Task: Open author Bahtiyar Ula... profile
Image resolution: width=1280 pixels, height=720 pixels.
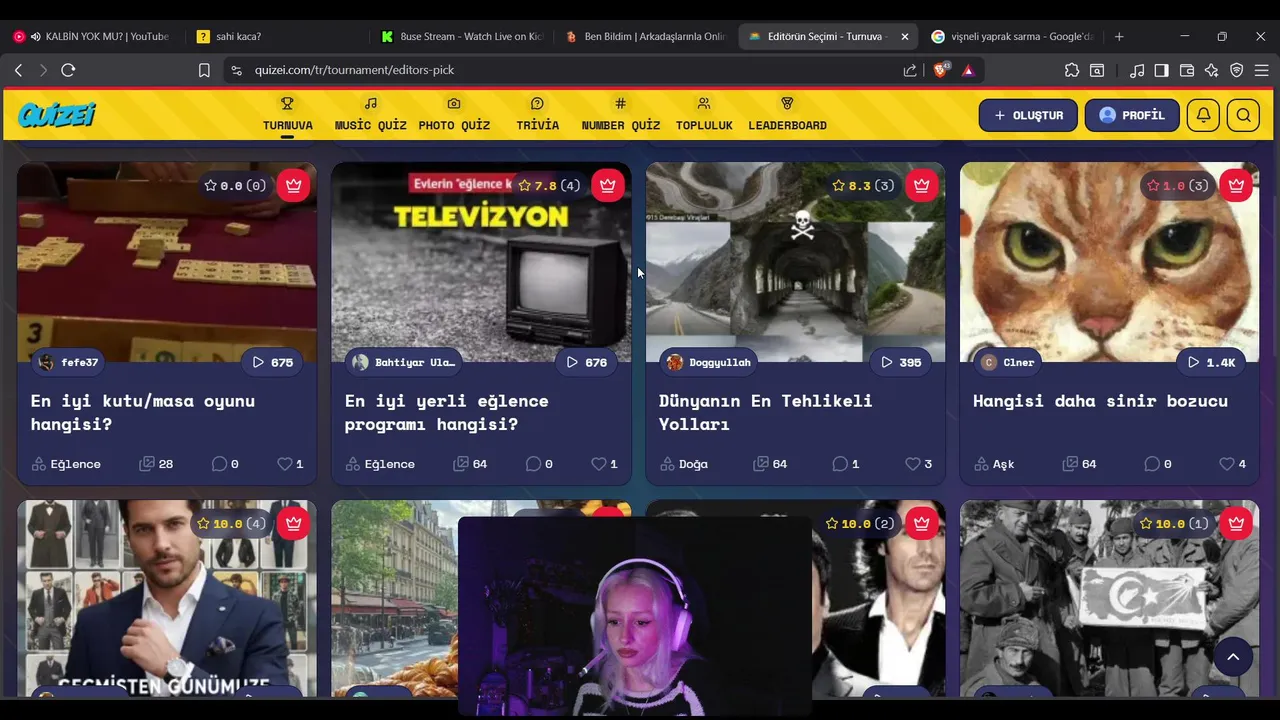Action: click(405, 362)
